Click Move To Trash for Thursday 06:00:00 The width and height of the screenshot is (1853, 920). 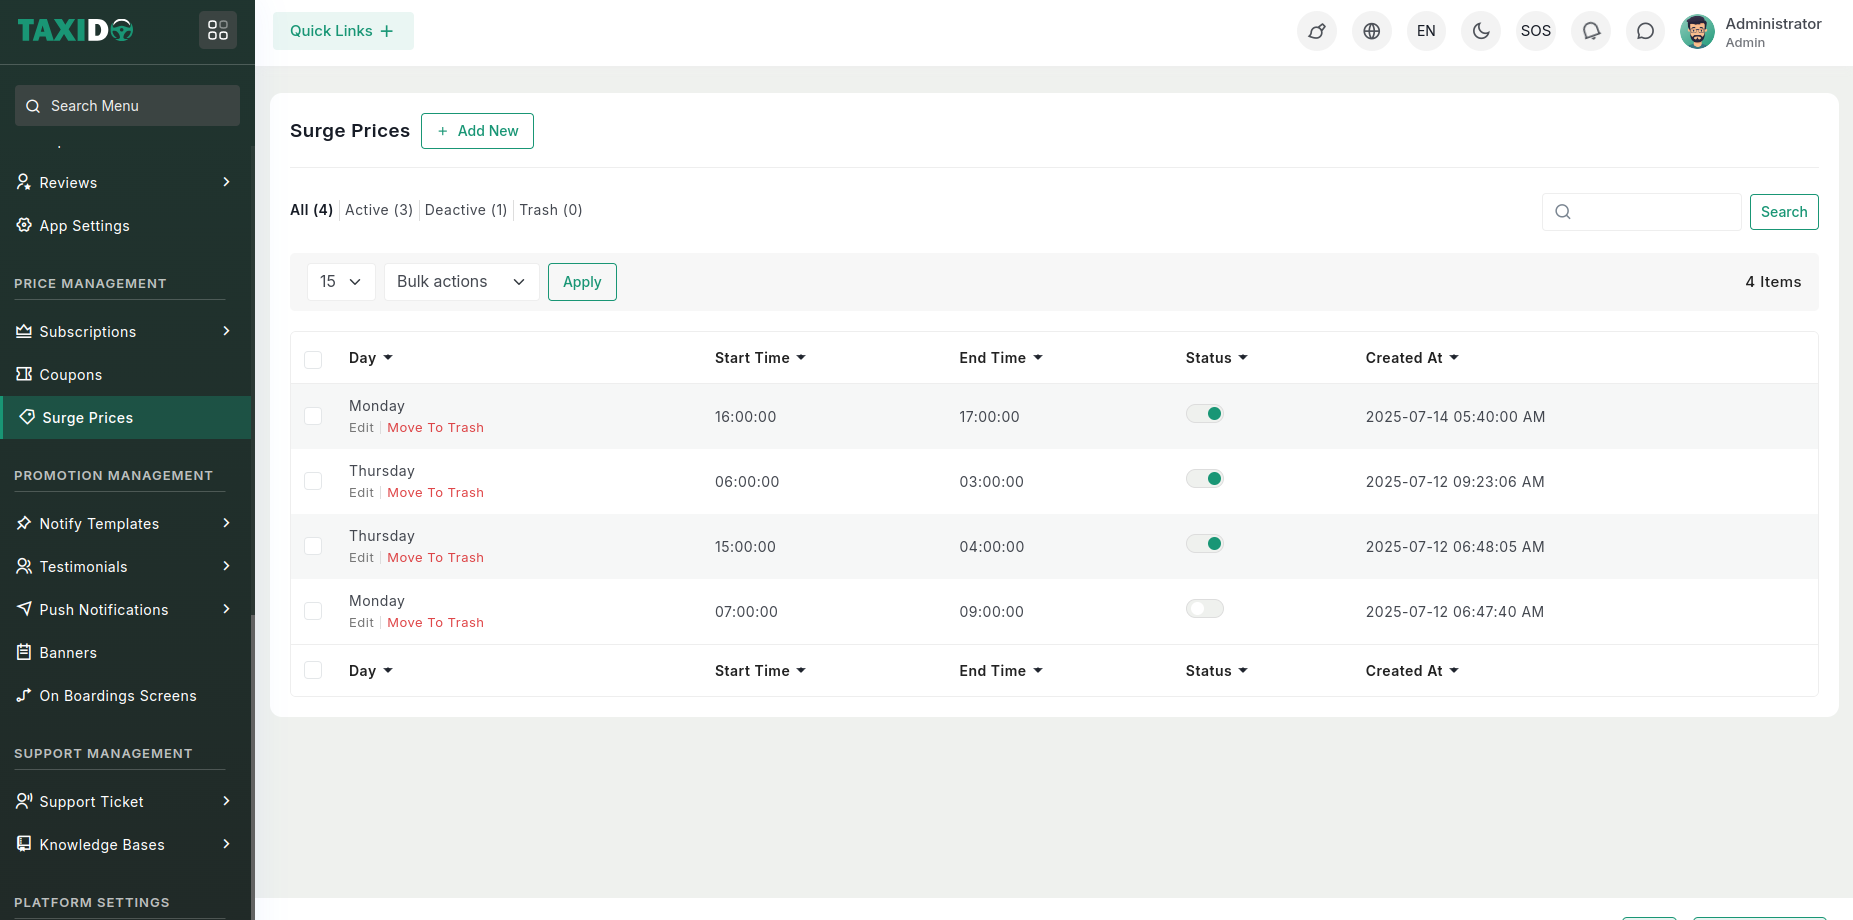point(435,493)
